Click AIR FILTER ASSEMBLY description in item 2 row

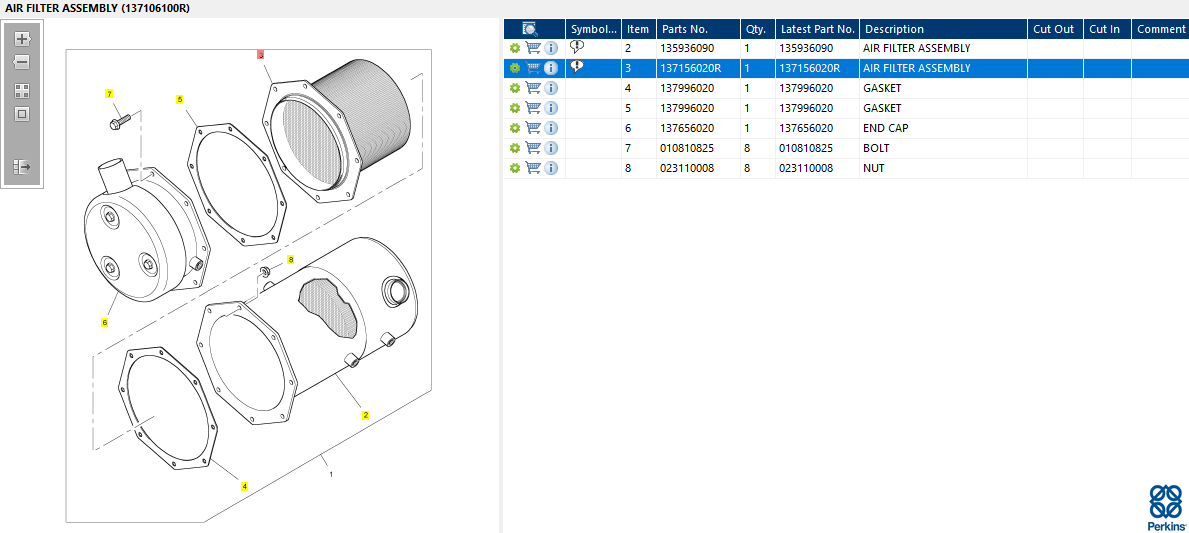(x=943, y=48)
